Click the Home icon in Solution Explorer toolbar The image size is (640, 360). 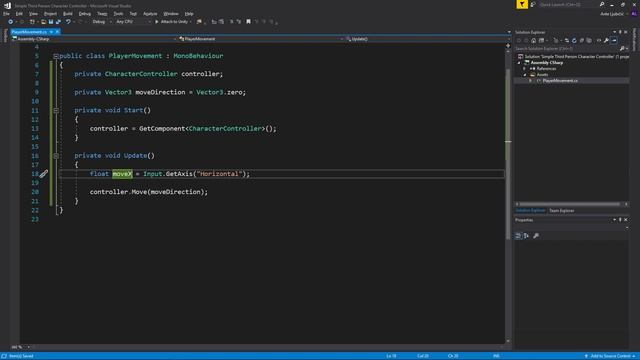click(533, 40)
